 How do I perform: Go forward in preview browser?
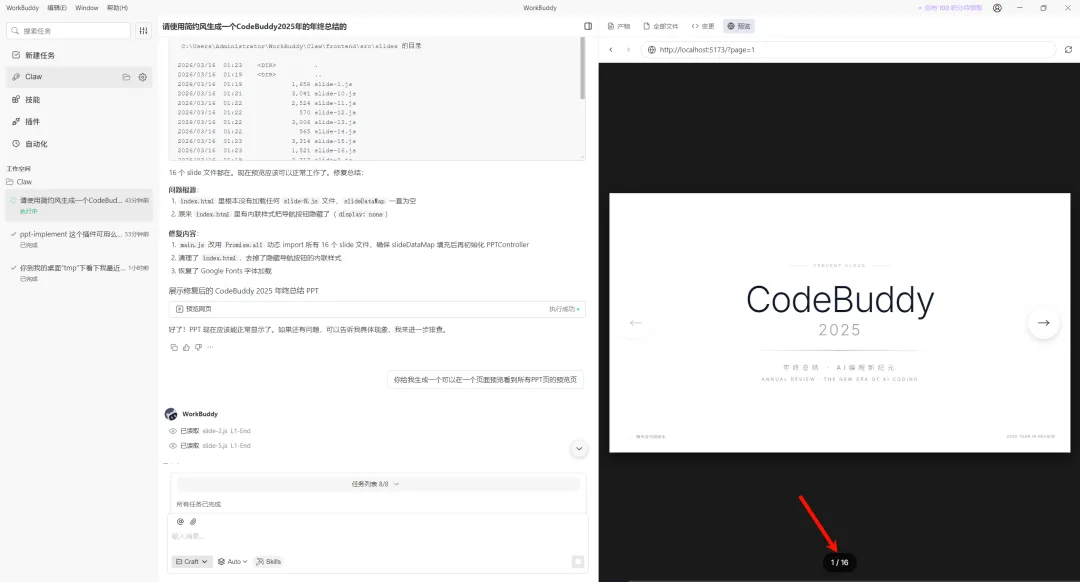pyautogui.click(x=627, y=50)
